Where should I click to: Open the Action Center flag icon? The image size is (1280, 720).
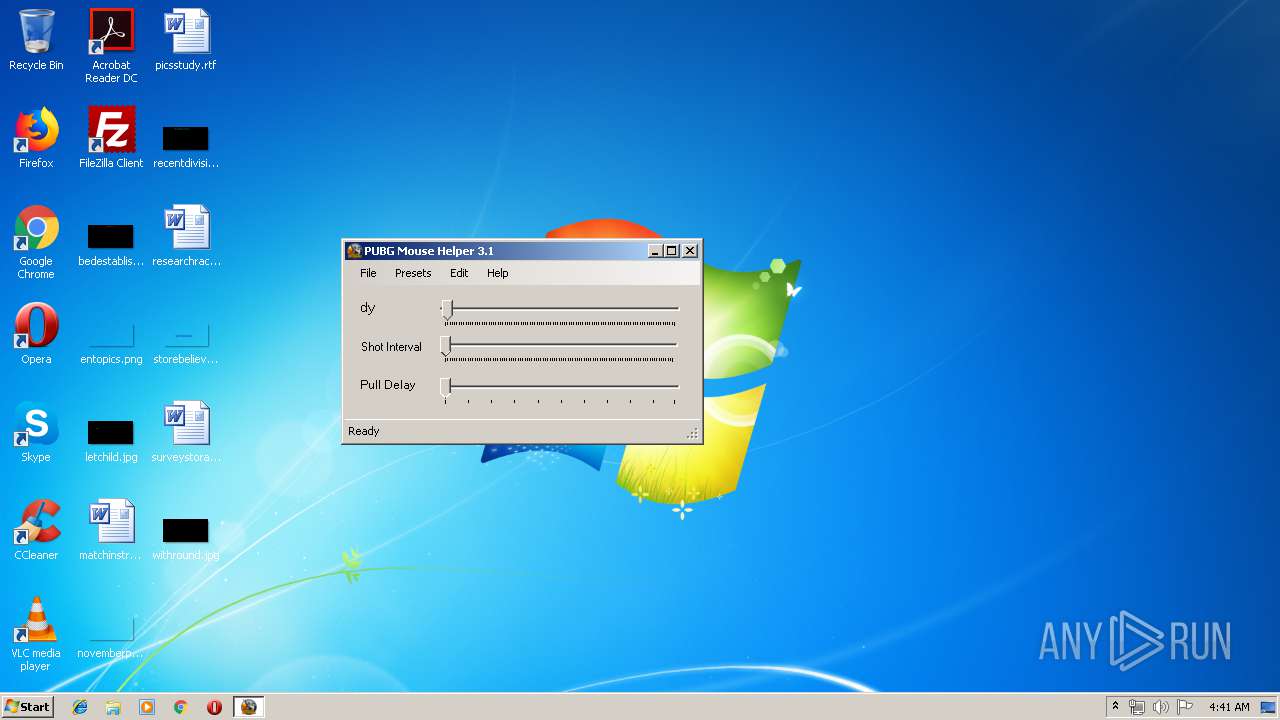[1185, 707]
